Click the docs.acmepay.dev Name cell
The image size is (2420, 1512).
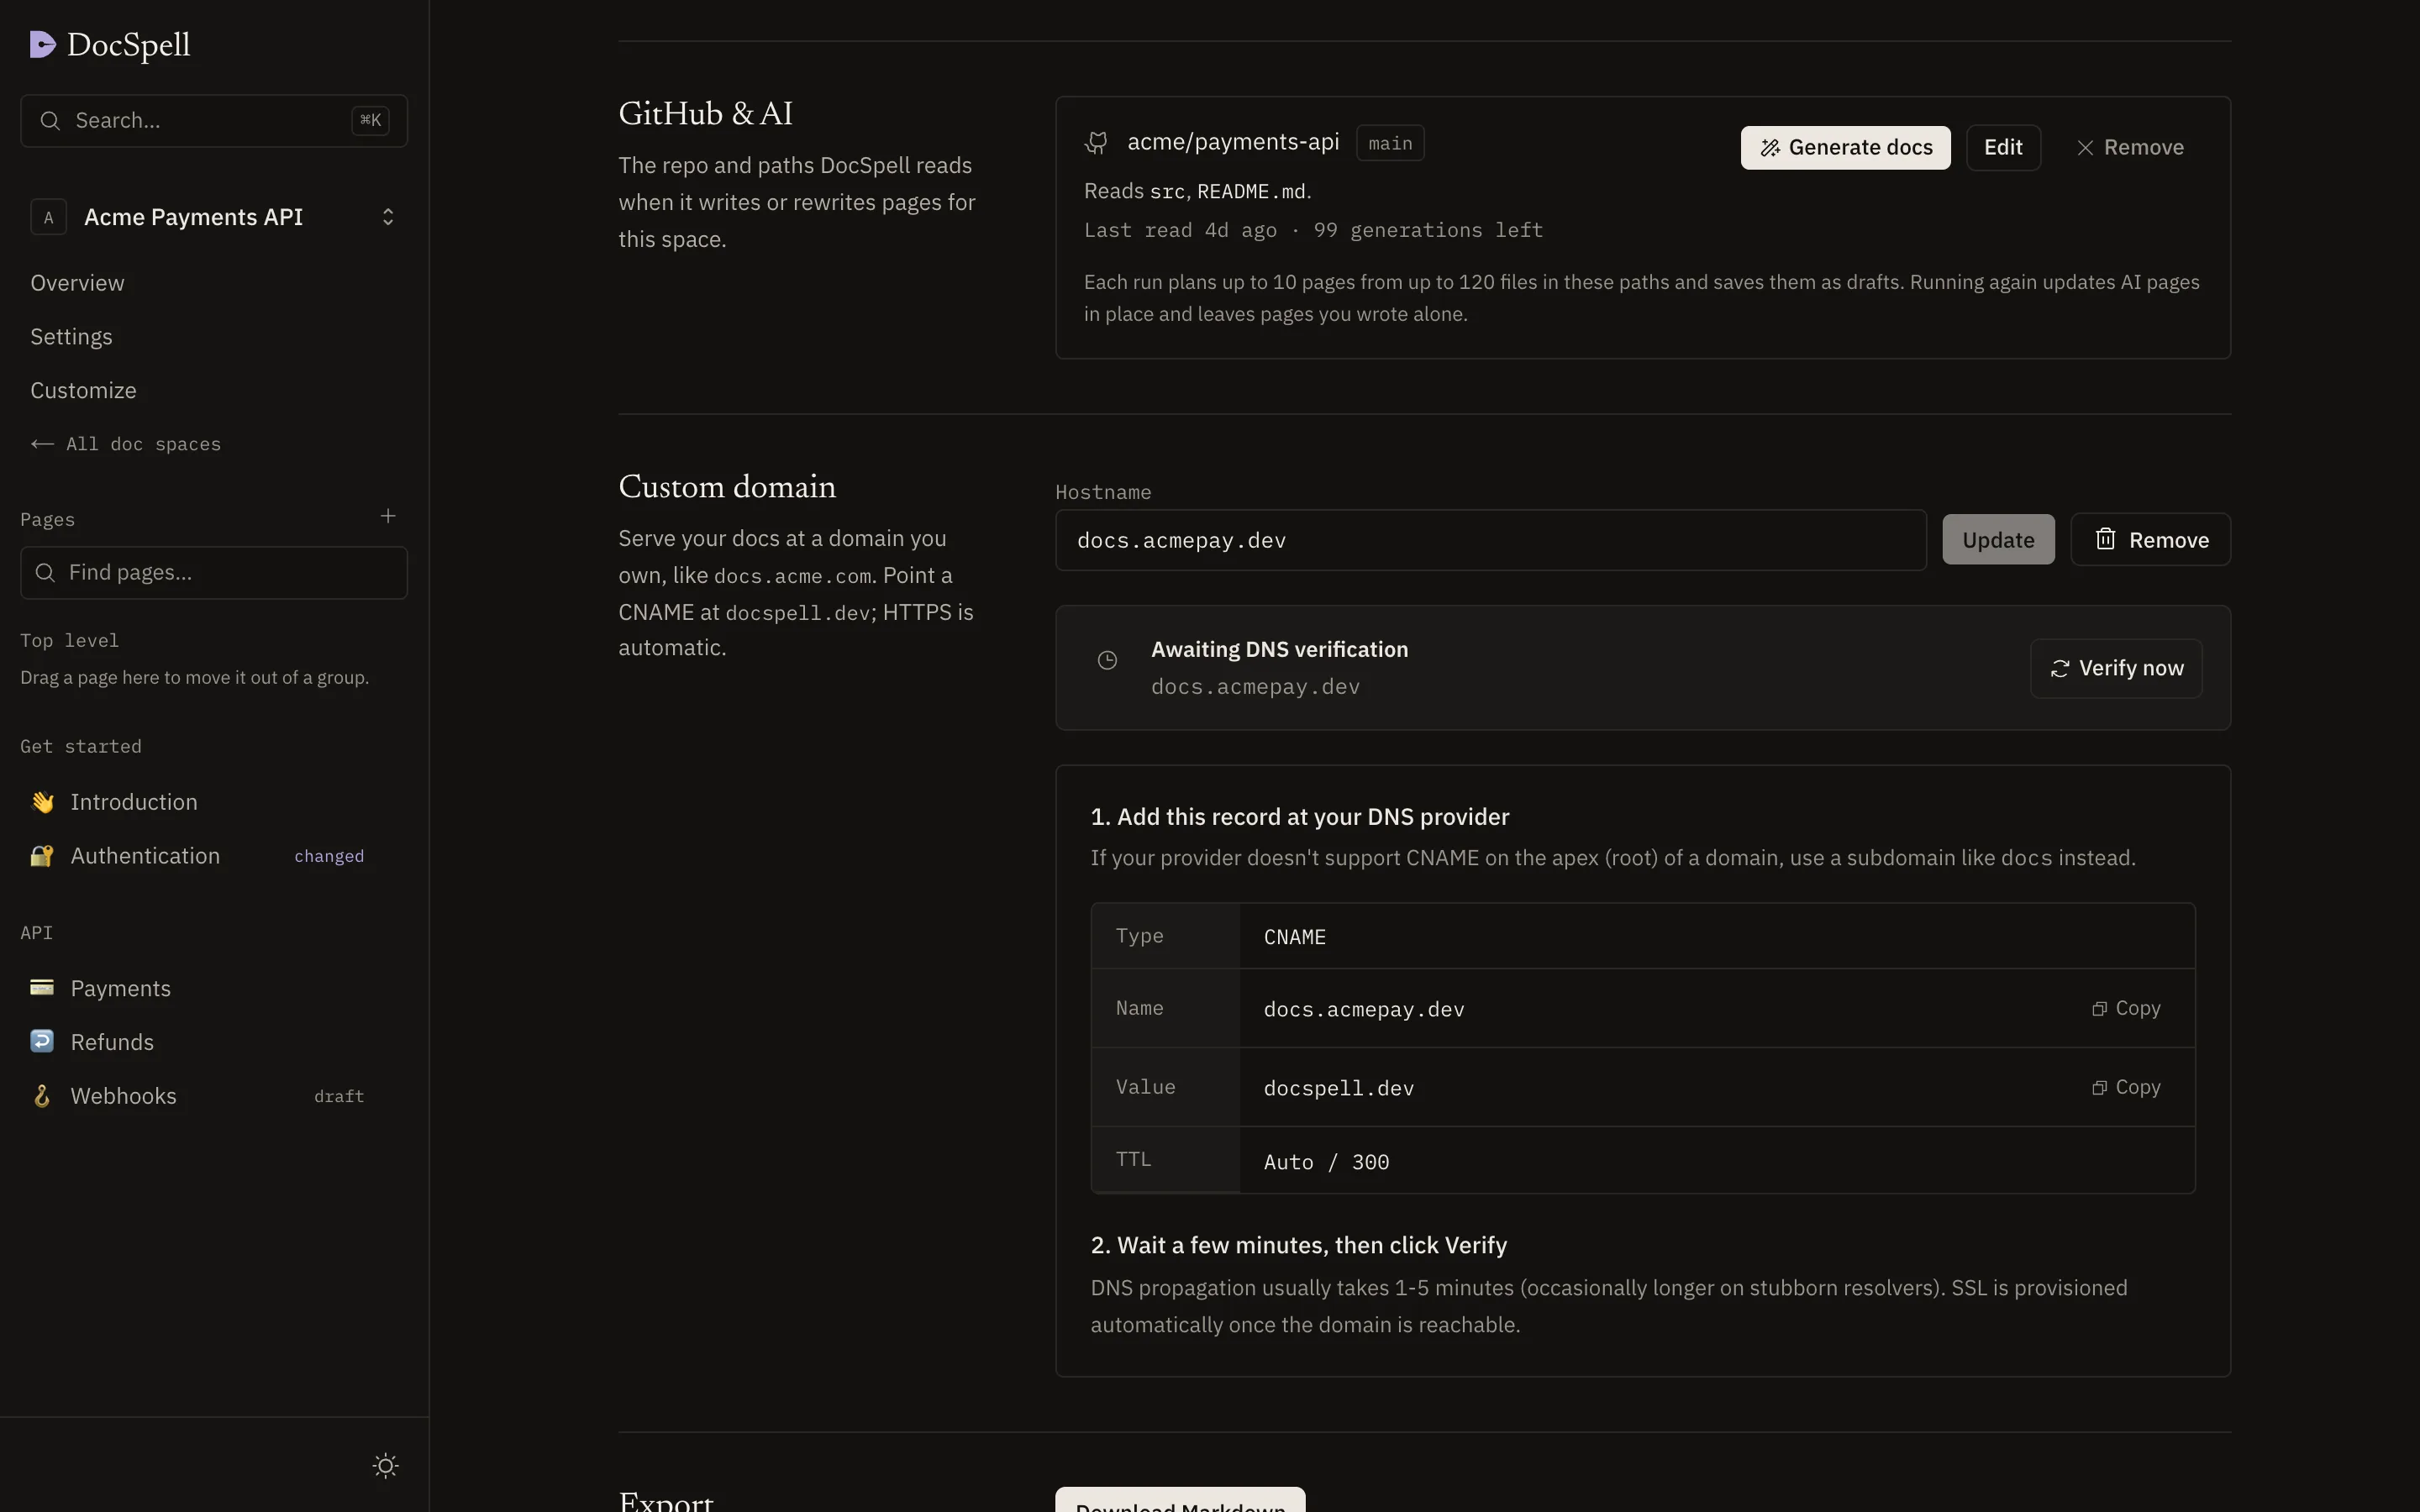pyautogui.click(x=1364, y=1009)
